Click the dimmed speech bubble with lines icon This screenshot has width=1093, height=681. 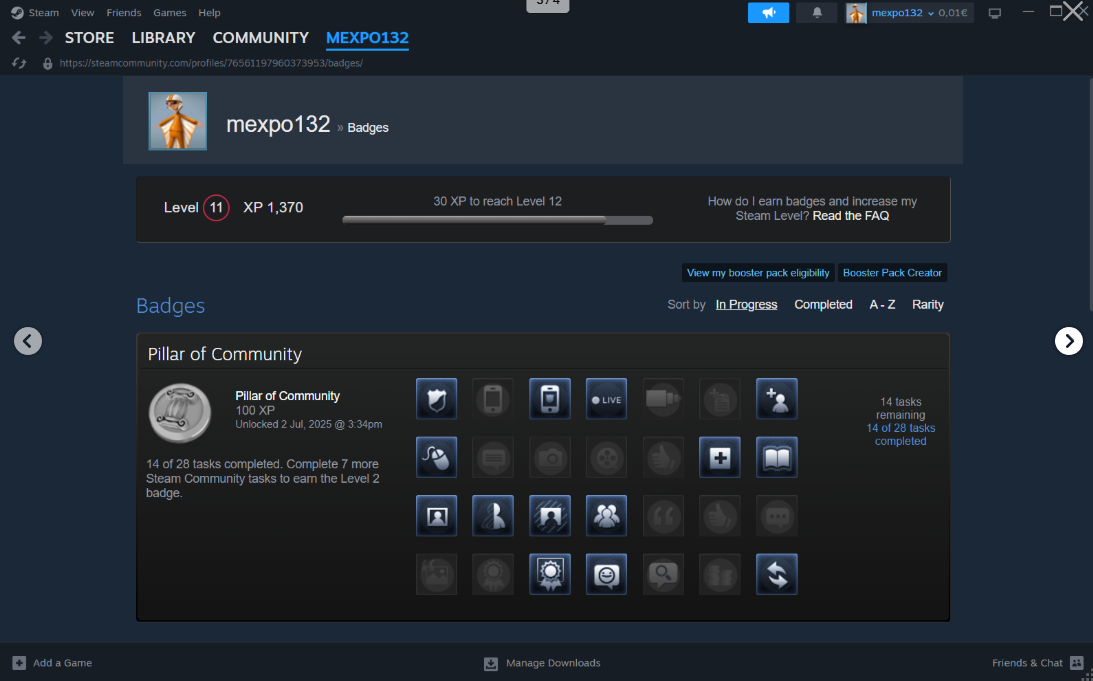pyautogui.click(x=493, y=457)
